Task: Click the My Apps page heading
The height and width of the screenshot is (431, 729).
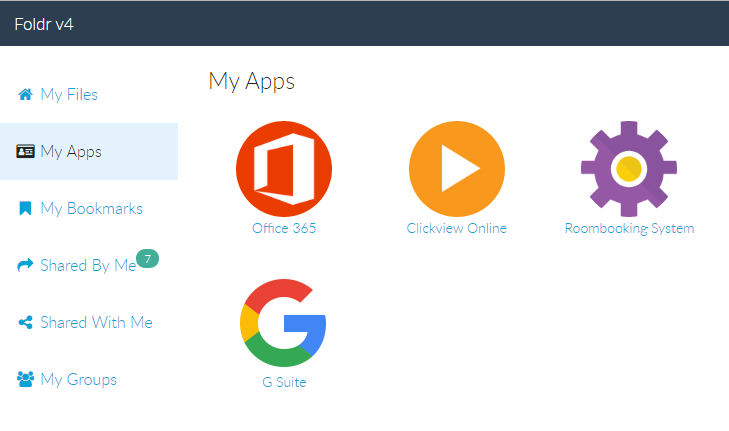Action: 252,82
